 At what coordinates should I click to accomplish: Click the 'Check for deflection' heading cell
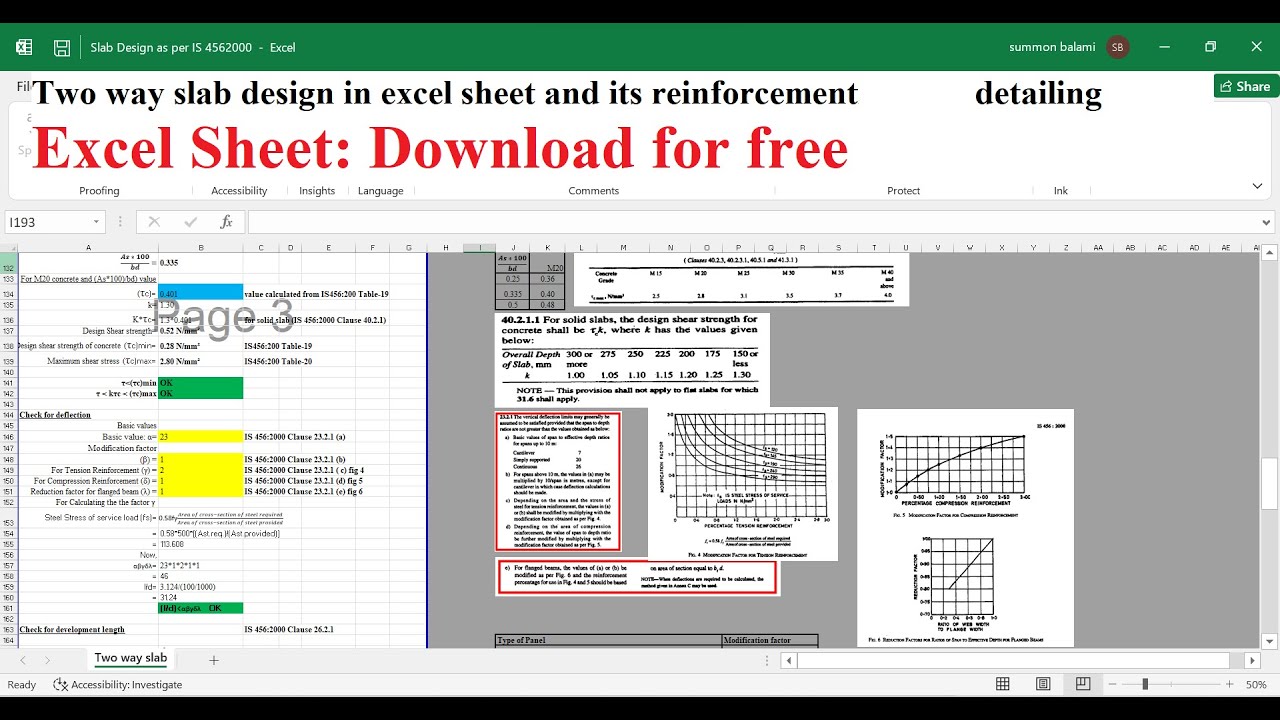click(88, 414)
